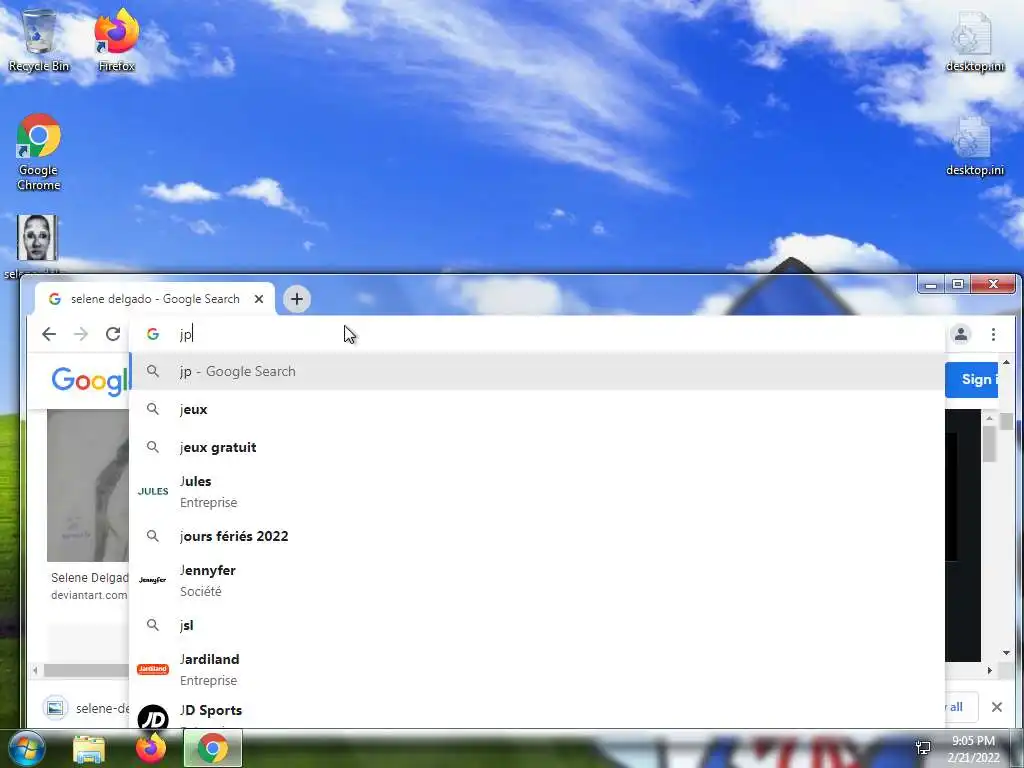
Task: Click the magnifier icon beside 'jsl'
Action: [153, 625]
